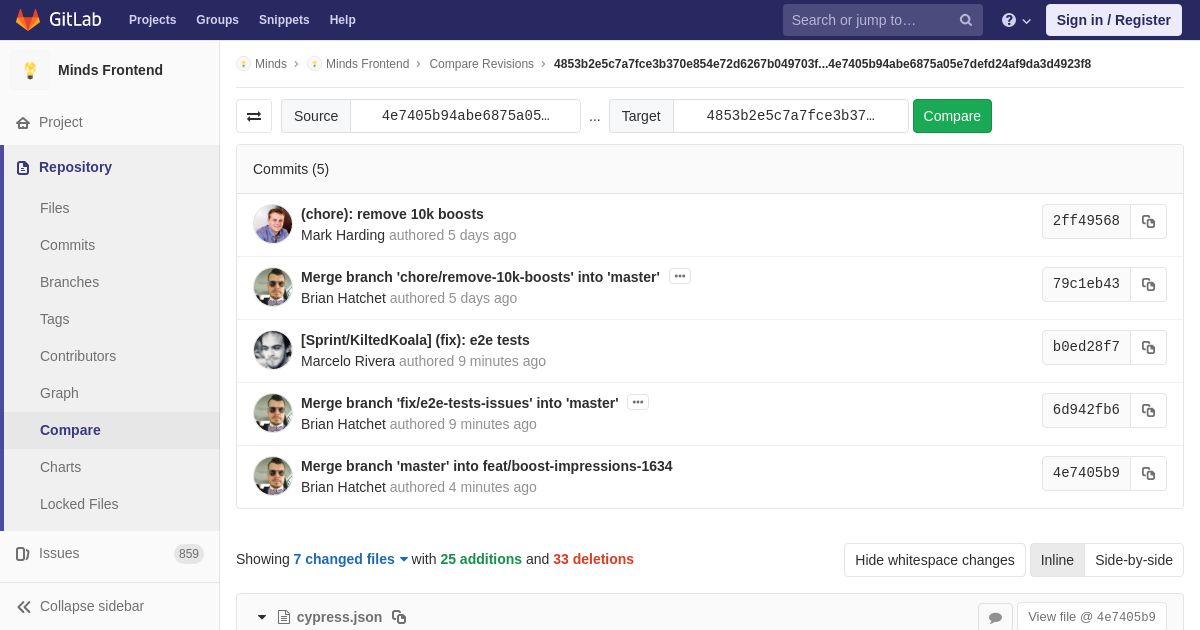Open commit '[Sprint/KiltedKoala] (fix): e2e tests'
Screen dimensions: 1200x630
tap(415, 340)
